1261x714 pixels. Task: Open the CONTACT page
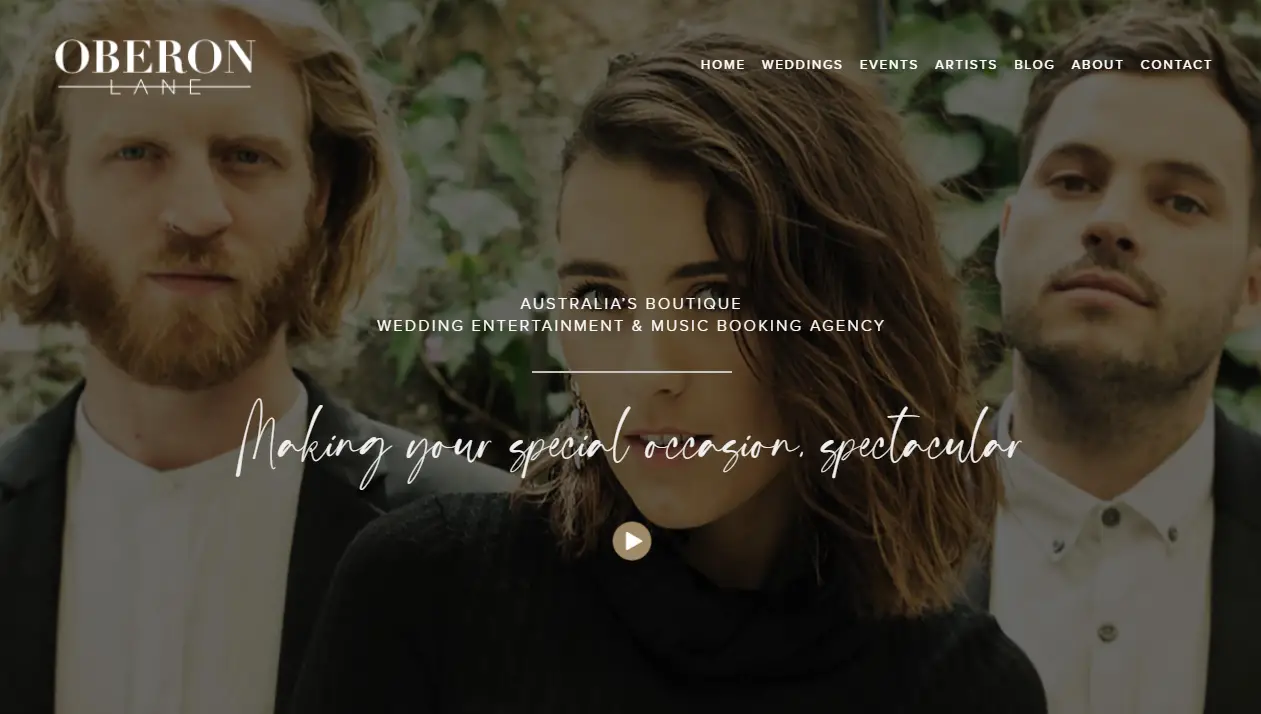[1176, 64]
